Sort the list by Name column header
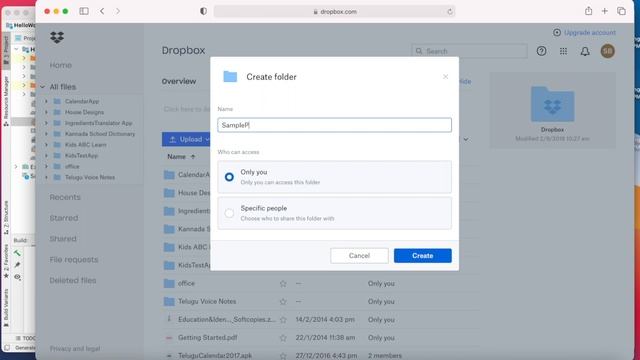Screen dimensions: 640x360 click(181, 157)
